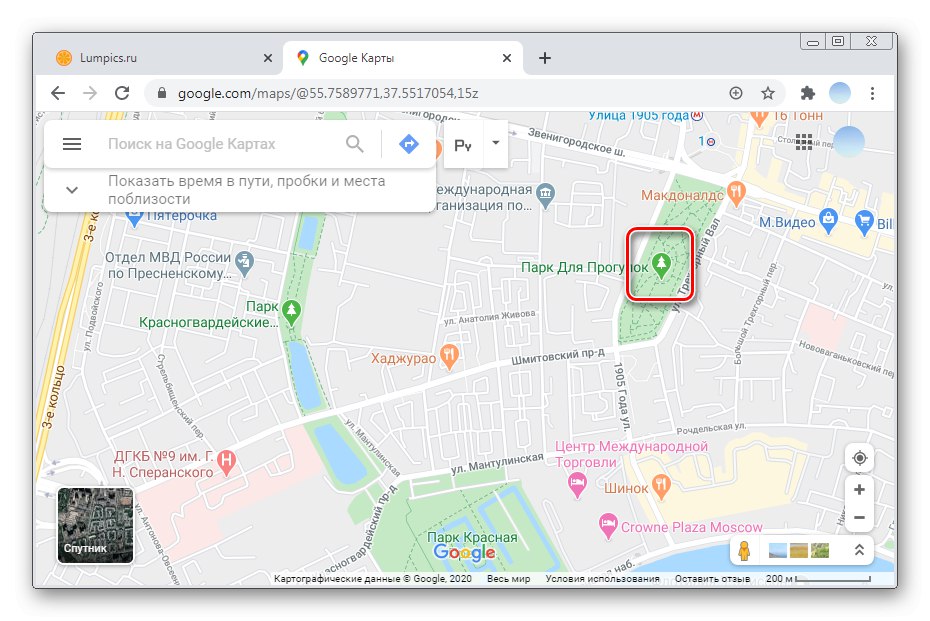Click the Весь мир link
Image resolution: width=930 pixels, height=621 pixels.
(x=508, y=578)
